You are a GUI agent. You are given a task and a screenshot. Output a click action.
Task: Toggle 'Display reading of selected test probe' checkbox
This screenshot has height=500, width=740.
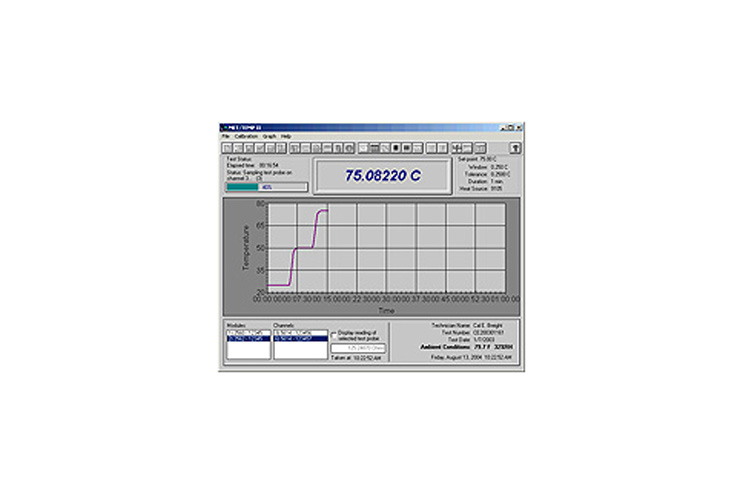click(335, 333)
